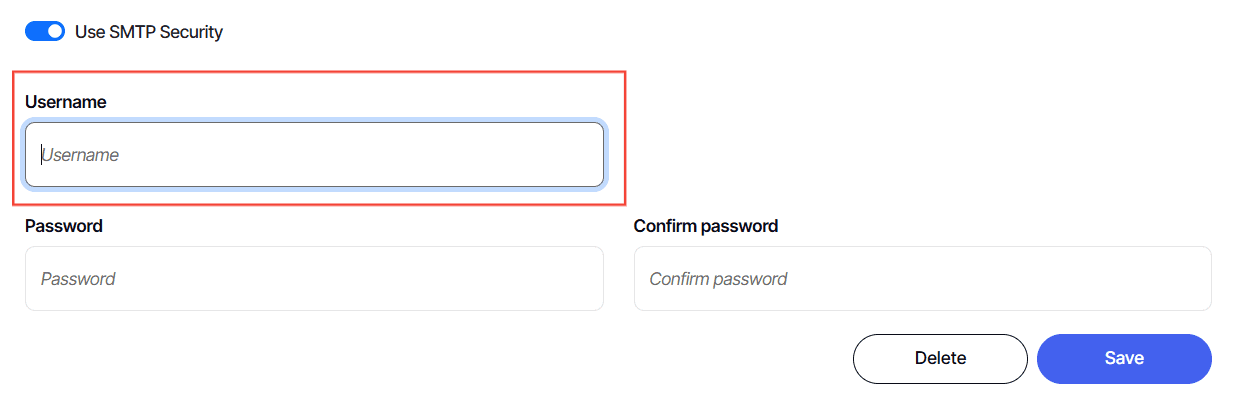Focus the Confirm password input field

pyautogui.click(x=923, y=279)
